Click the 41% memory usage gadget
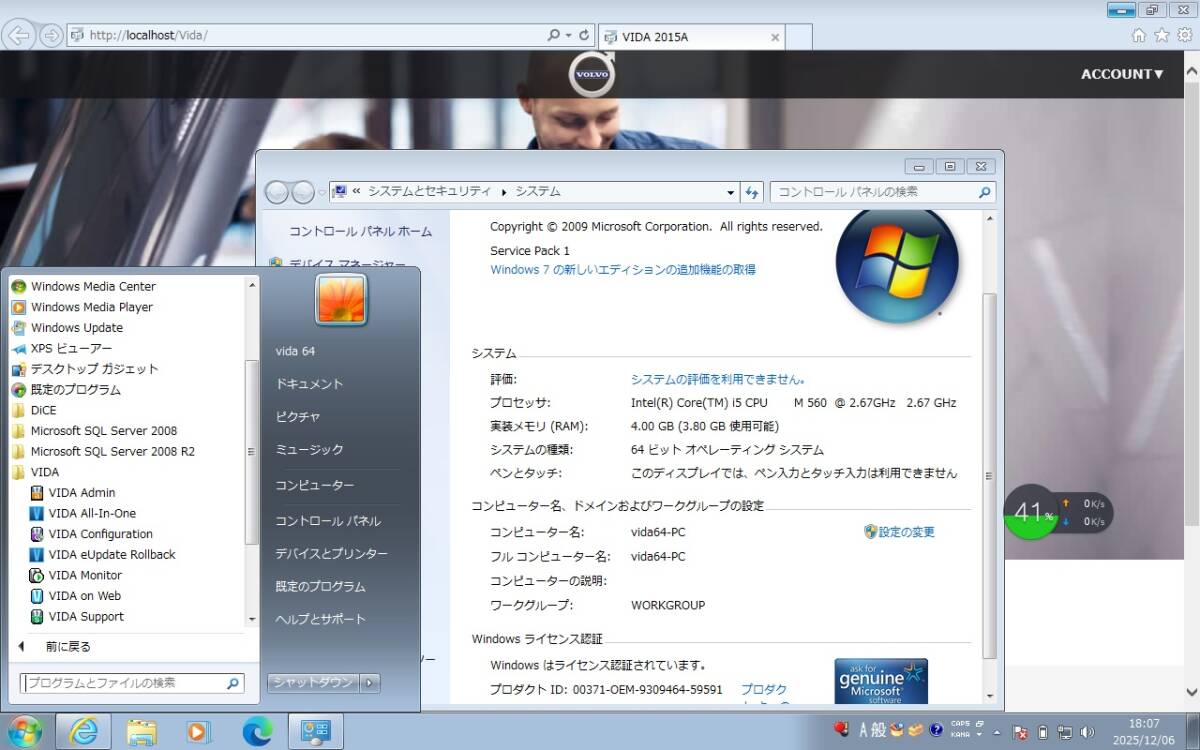 click(1031, 513)
